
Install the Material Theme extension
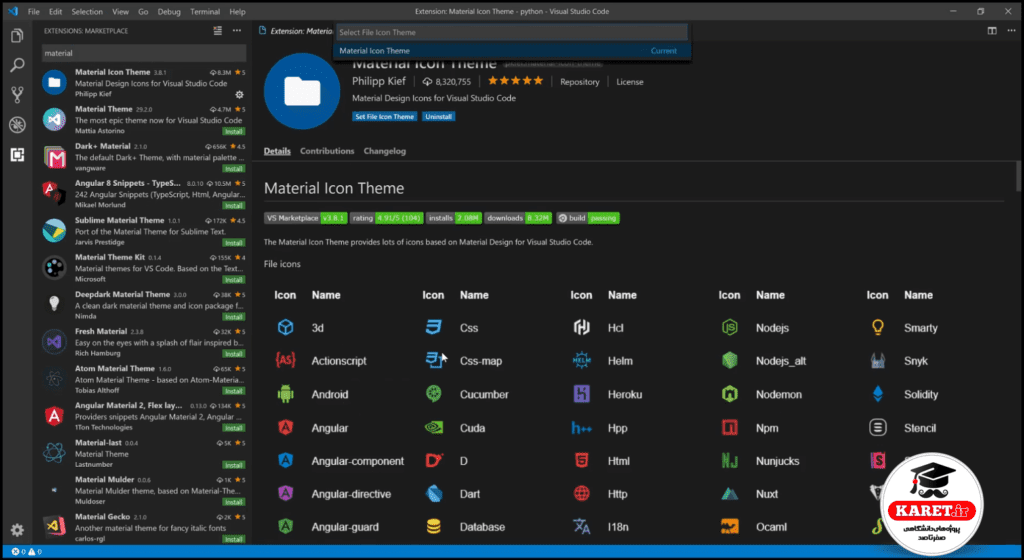click(233, 131)
